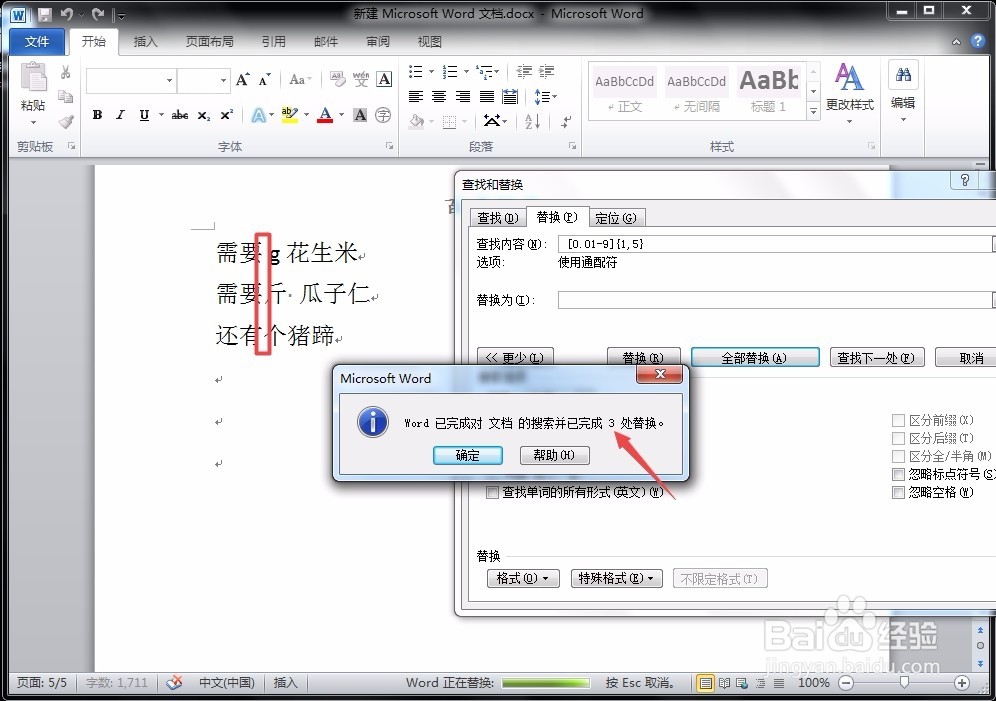The image size is (996, 701).
Task: Click the Grow Font icon
Action: tap(243, 79)
